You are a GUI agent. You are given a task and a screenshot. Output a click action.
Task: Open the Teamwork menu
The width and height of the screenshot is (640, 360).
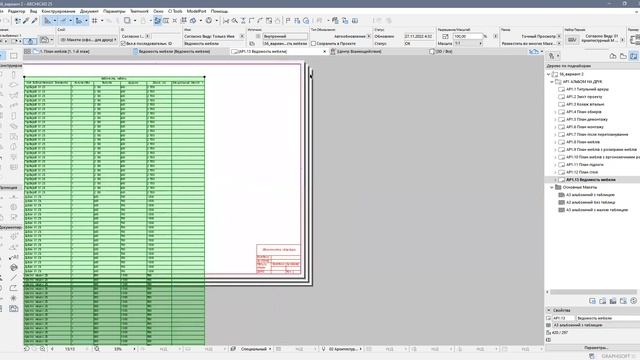(139, 11)
